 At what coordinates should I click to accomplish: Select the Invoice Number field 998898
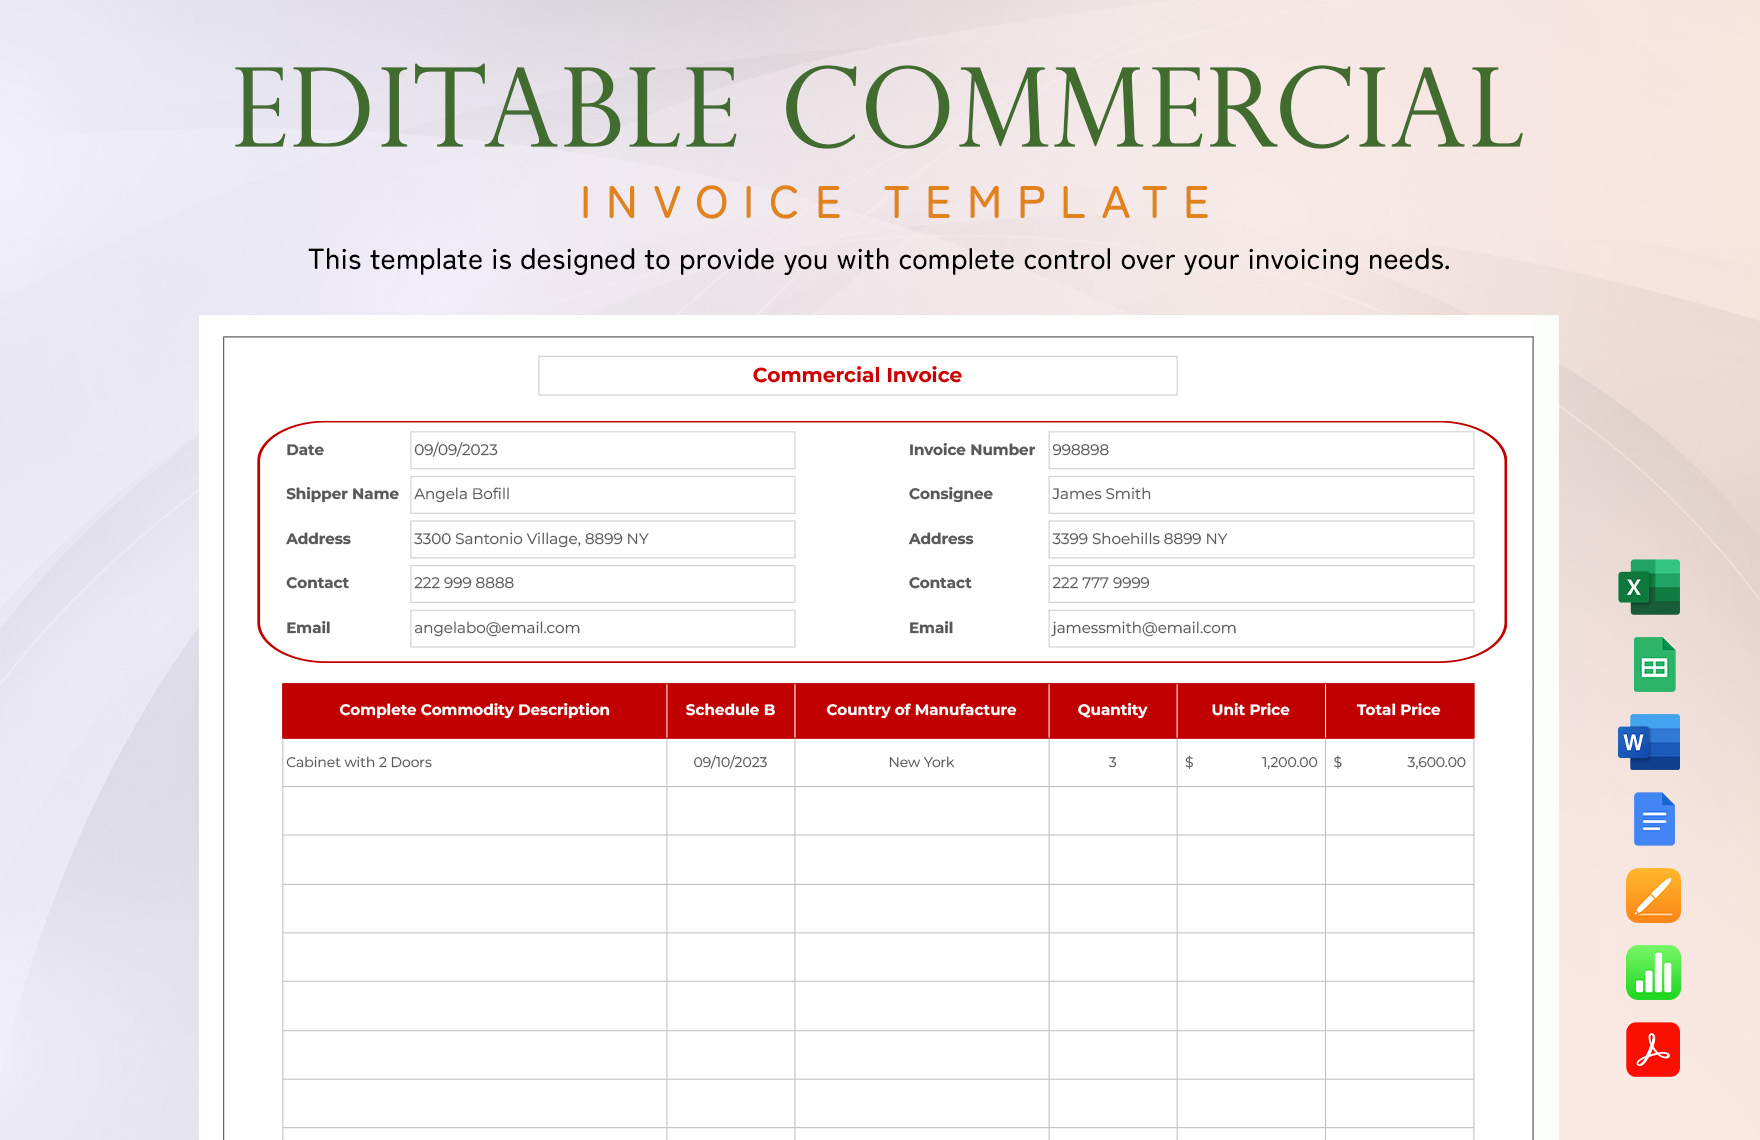click(x=1260, y=450)
